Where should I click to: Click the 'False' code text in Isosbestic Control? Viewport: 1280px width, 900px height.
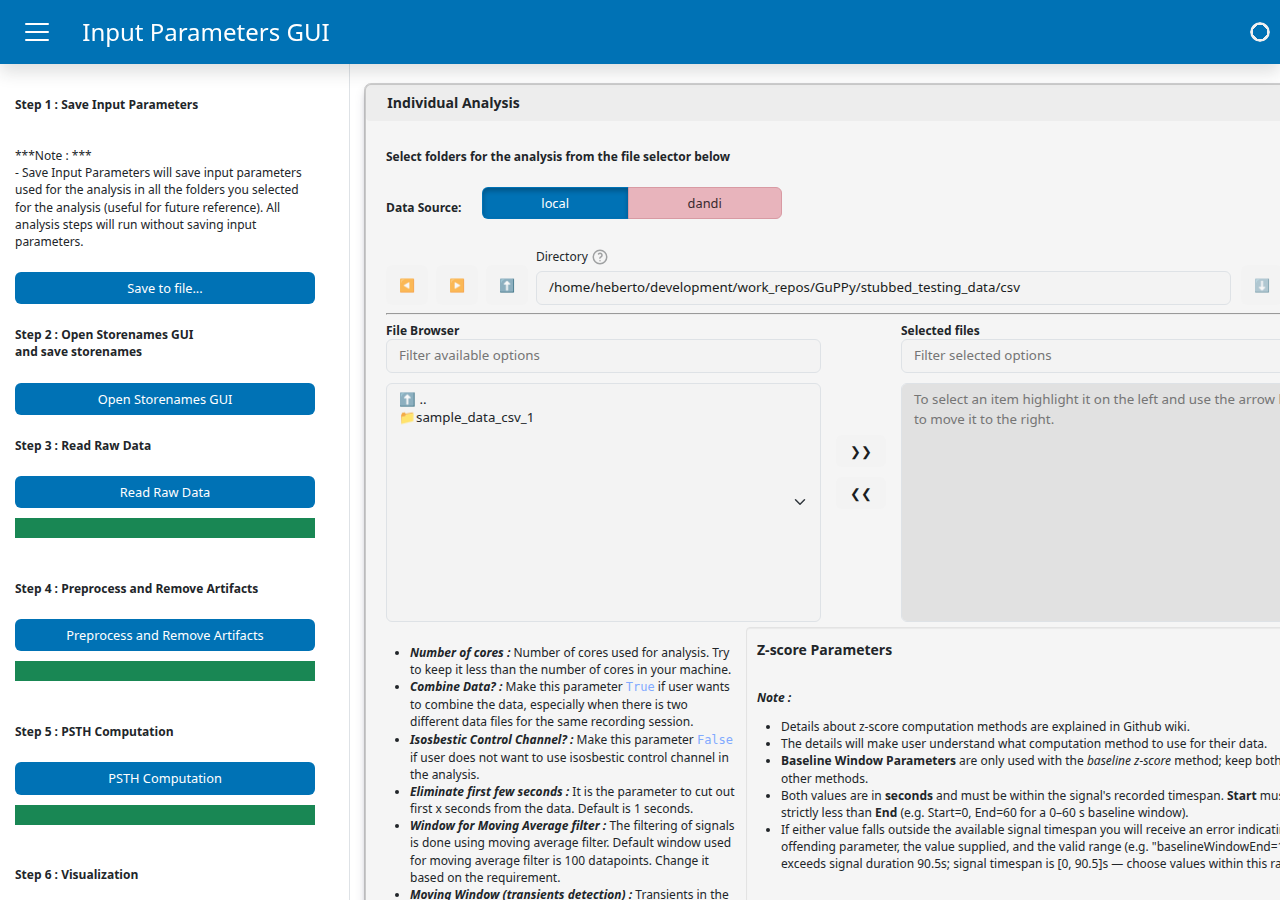point(715,740)
